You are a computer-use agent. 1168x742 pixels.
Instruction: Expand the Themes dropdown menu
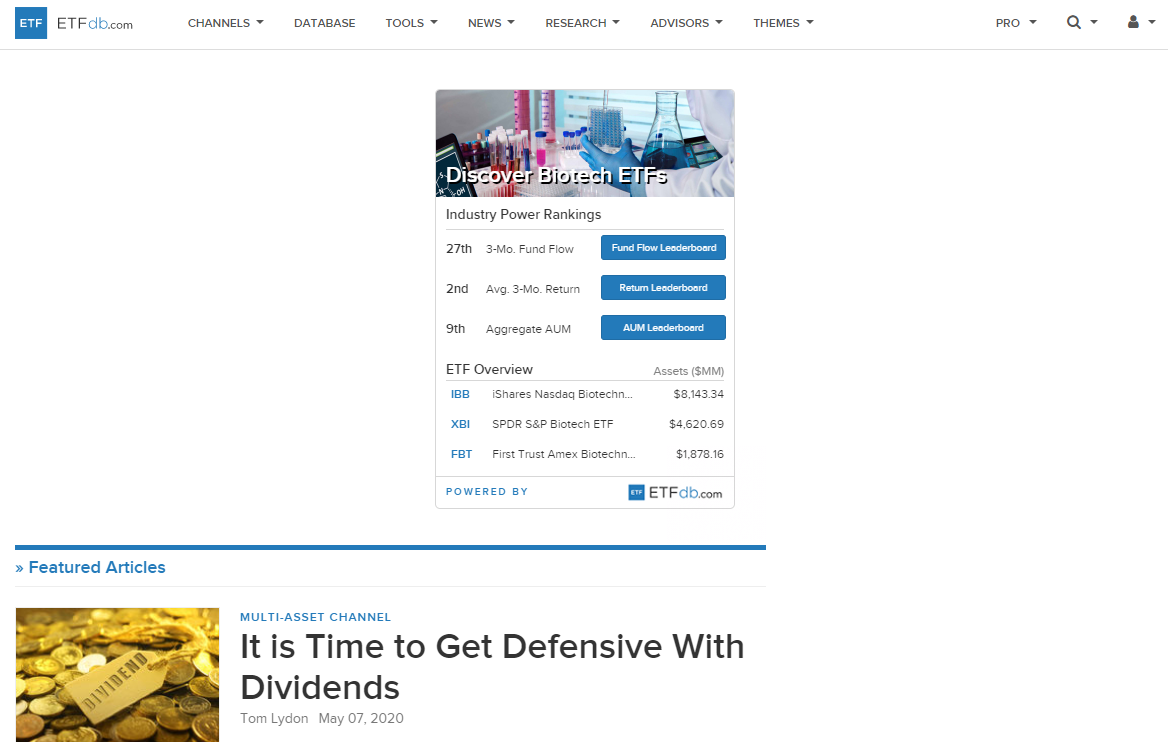tap(783, 23)
